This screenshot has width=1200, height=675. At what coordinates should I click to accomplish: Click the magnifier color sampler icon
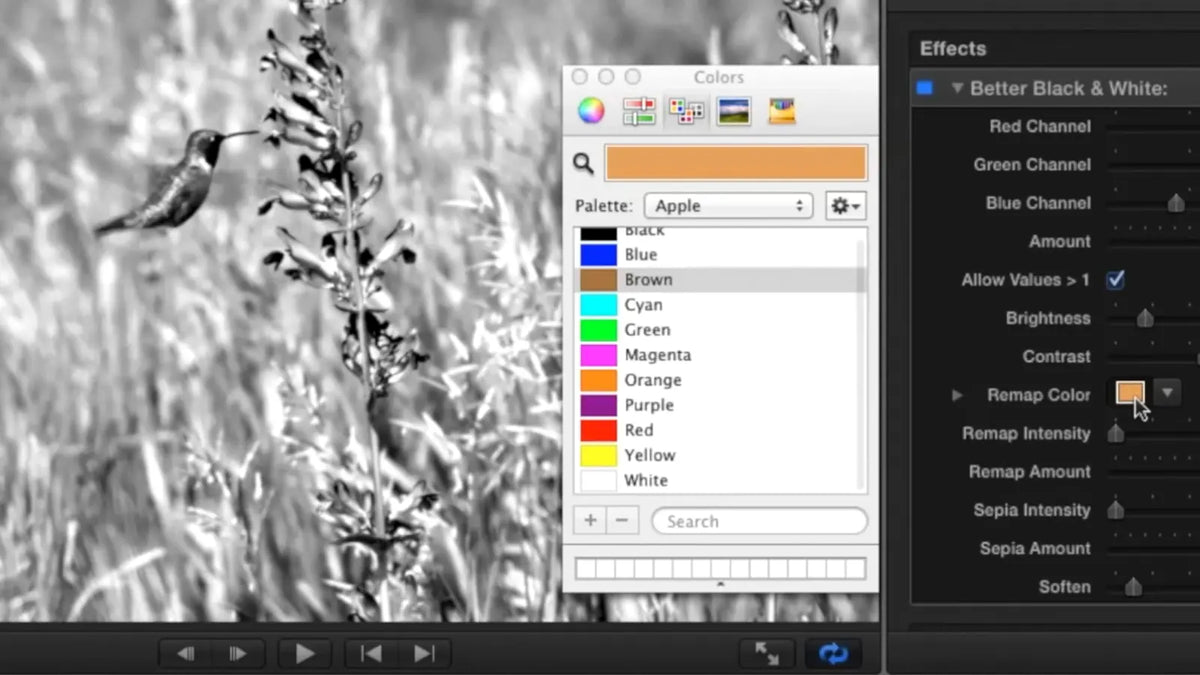click(x=583, y=163)
